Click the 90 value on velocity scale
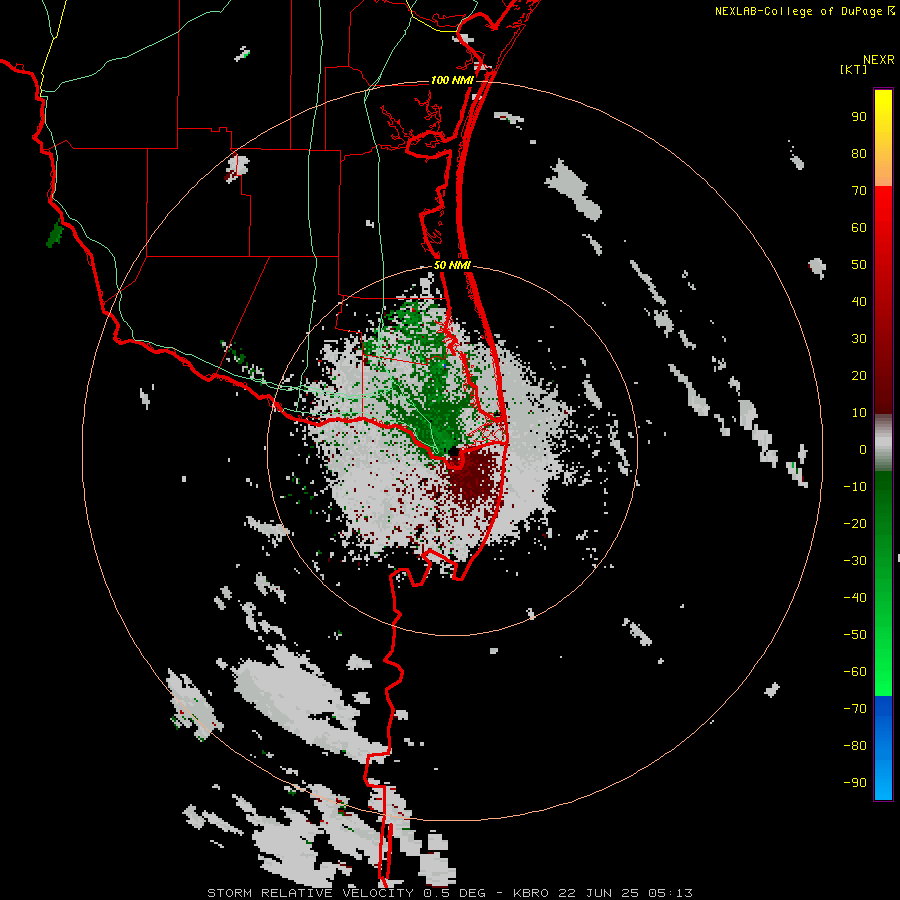Screen dimensions: 900x900 (859, 117)
